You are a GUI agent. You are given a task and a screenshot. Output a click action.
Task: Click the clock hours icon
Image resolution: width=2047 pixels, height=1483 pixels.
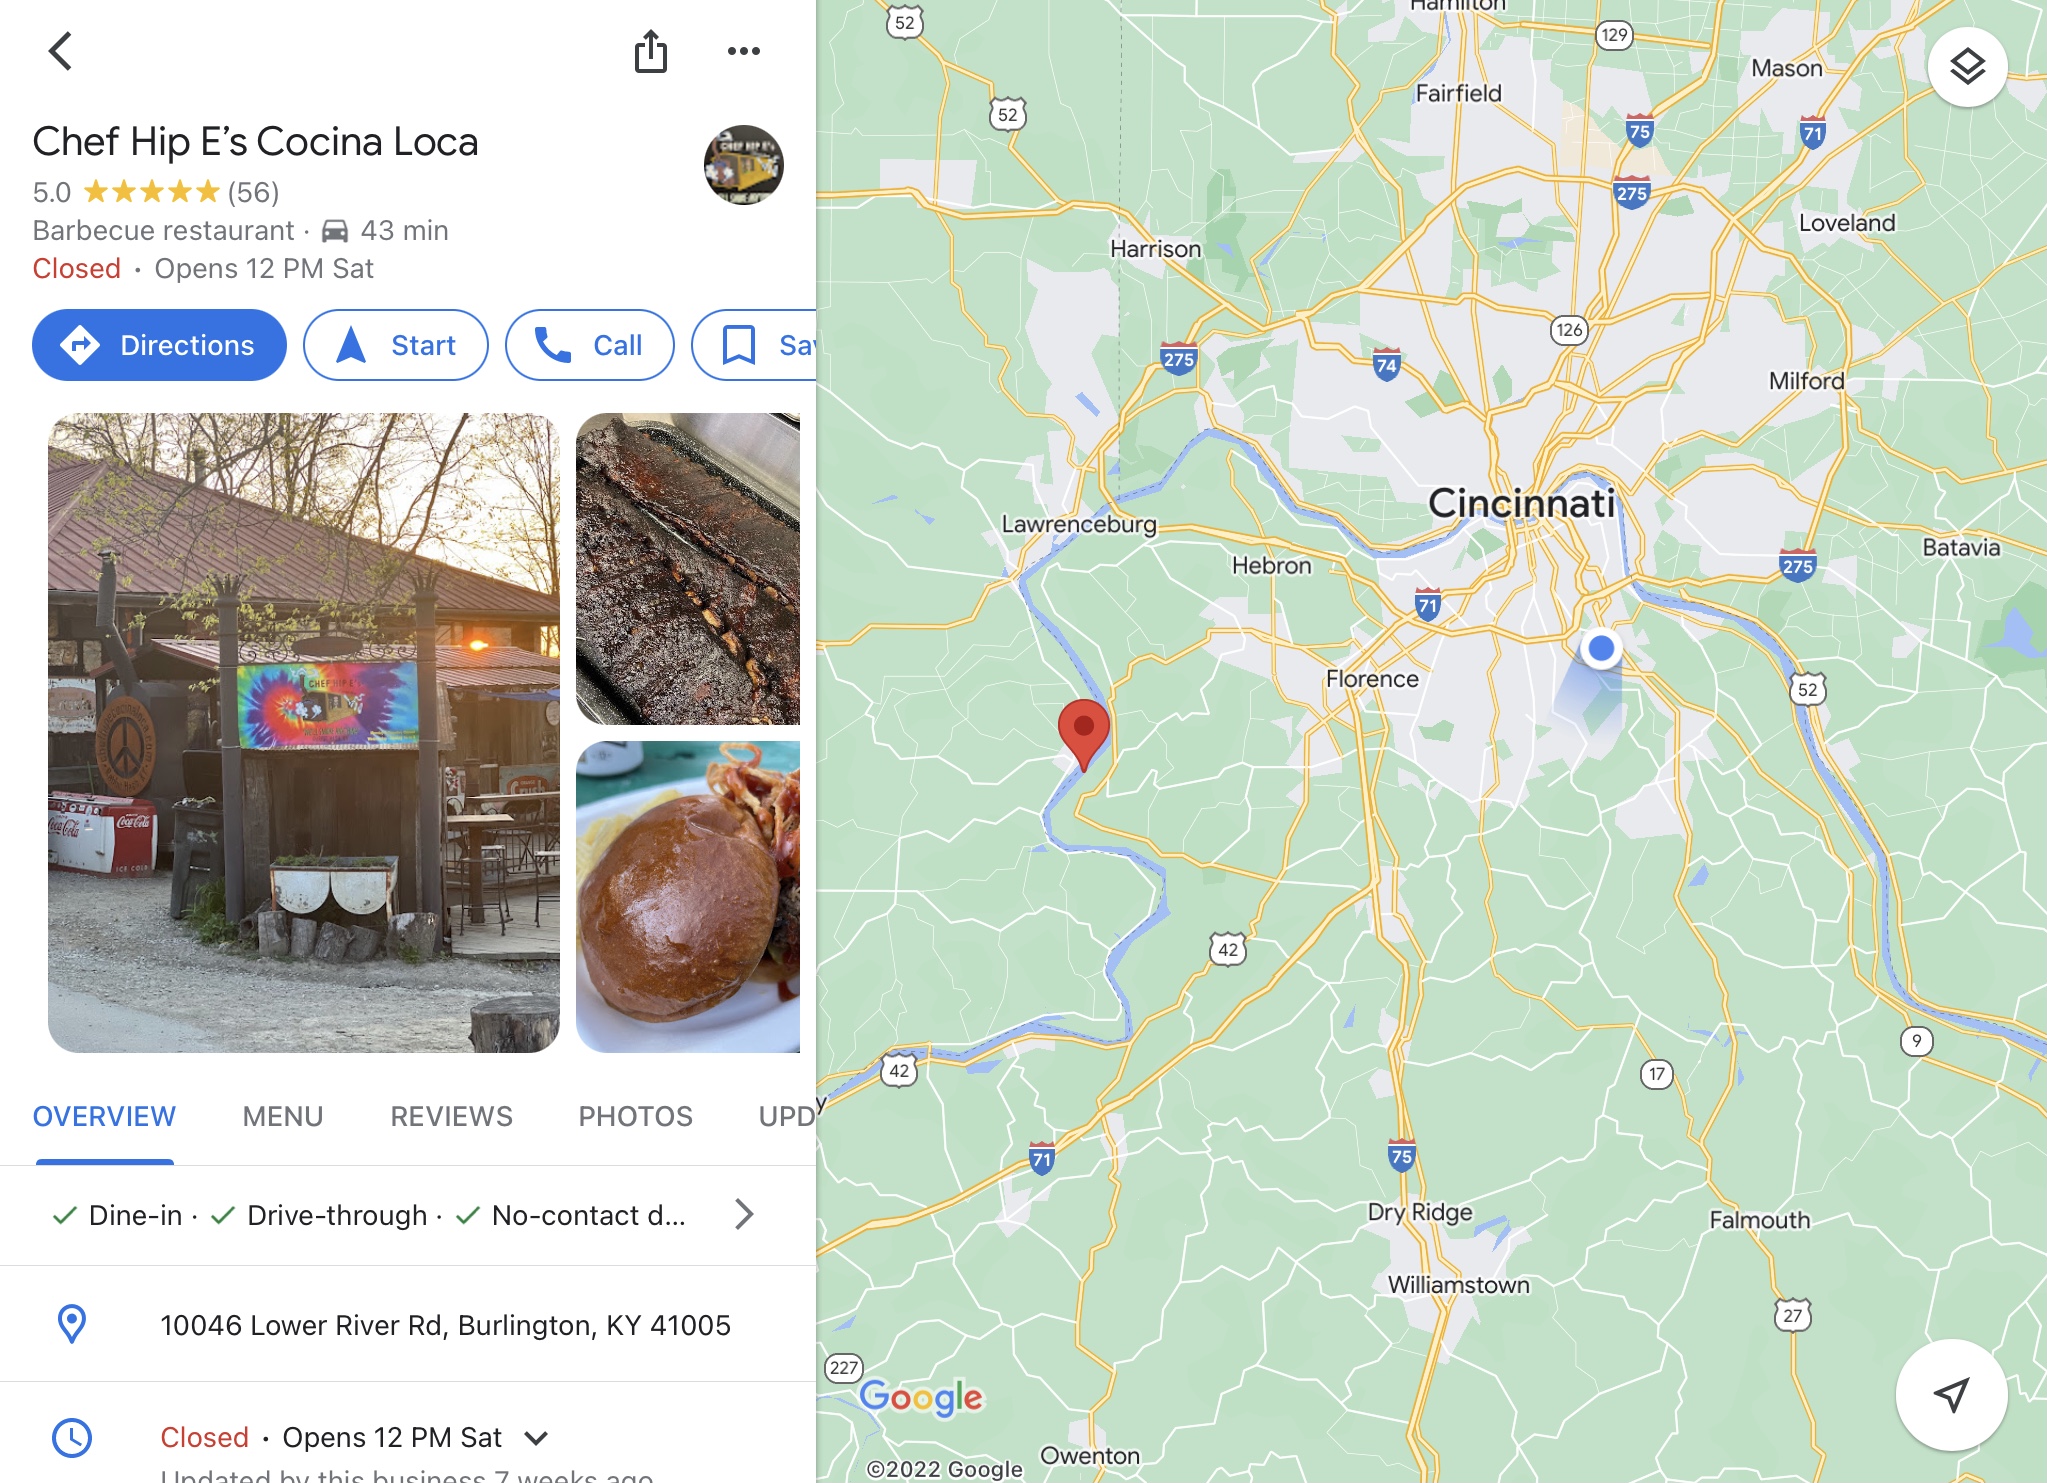point(72,1438)
